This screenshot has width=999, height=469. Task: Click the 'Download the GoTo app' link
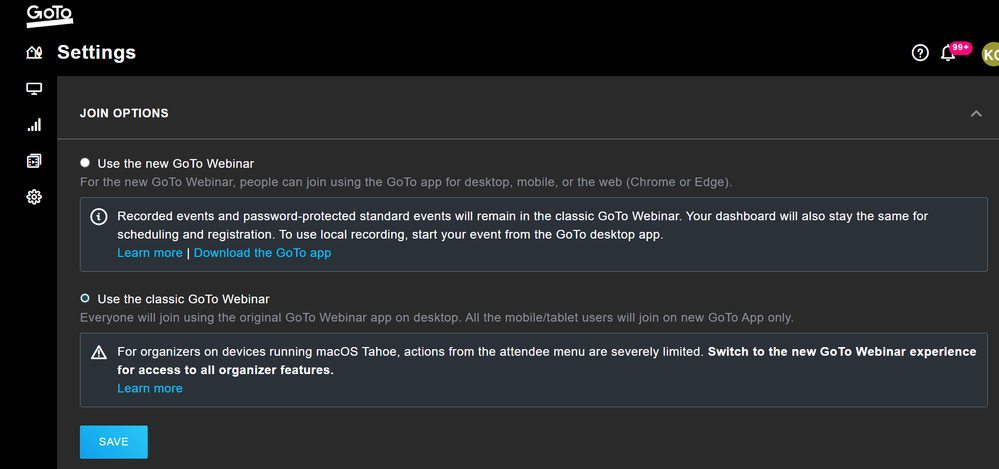[x=262, y=253]
